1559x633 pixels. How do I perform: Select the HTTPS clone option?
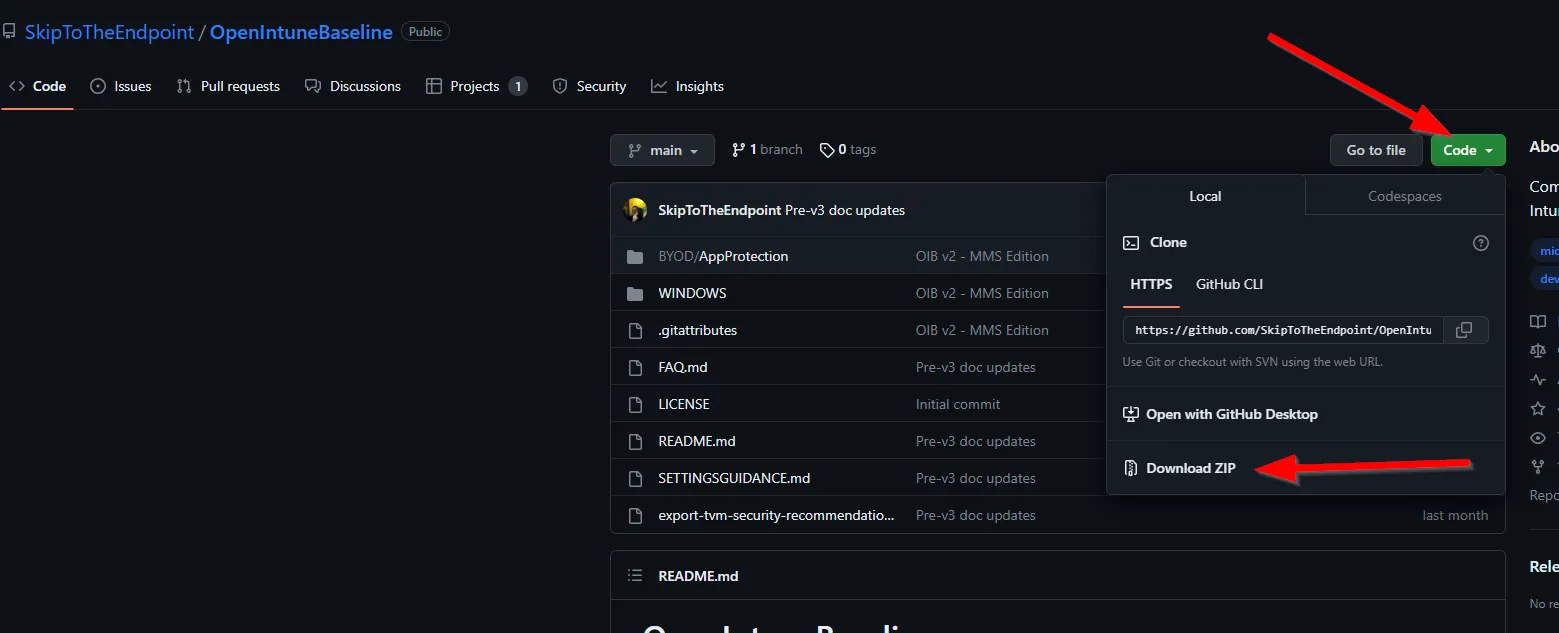(1151, 284)
